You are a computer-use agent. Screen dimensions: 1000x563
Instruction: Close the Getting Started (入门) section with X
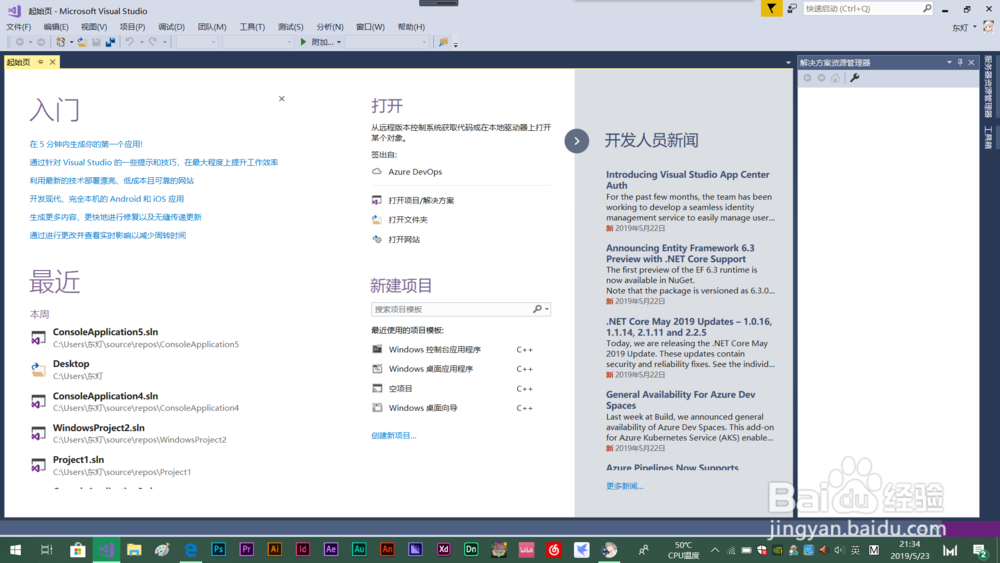click(x=281, y=99)
